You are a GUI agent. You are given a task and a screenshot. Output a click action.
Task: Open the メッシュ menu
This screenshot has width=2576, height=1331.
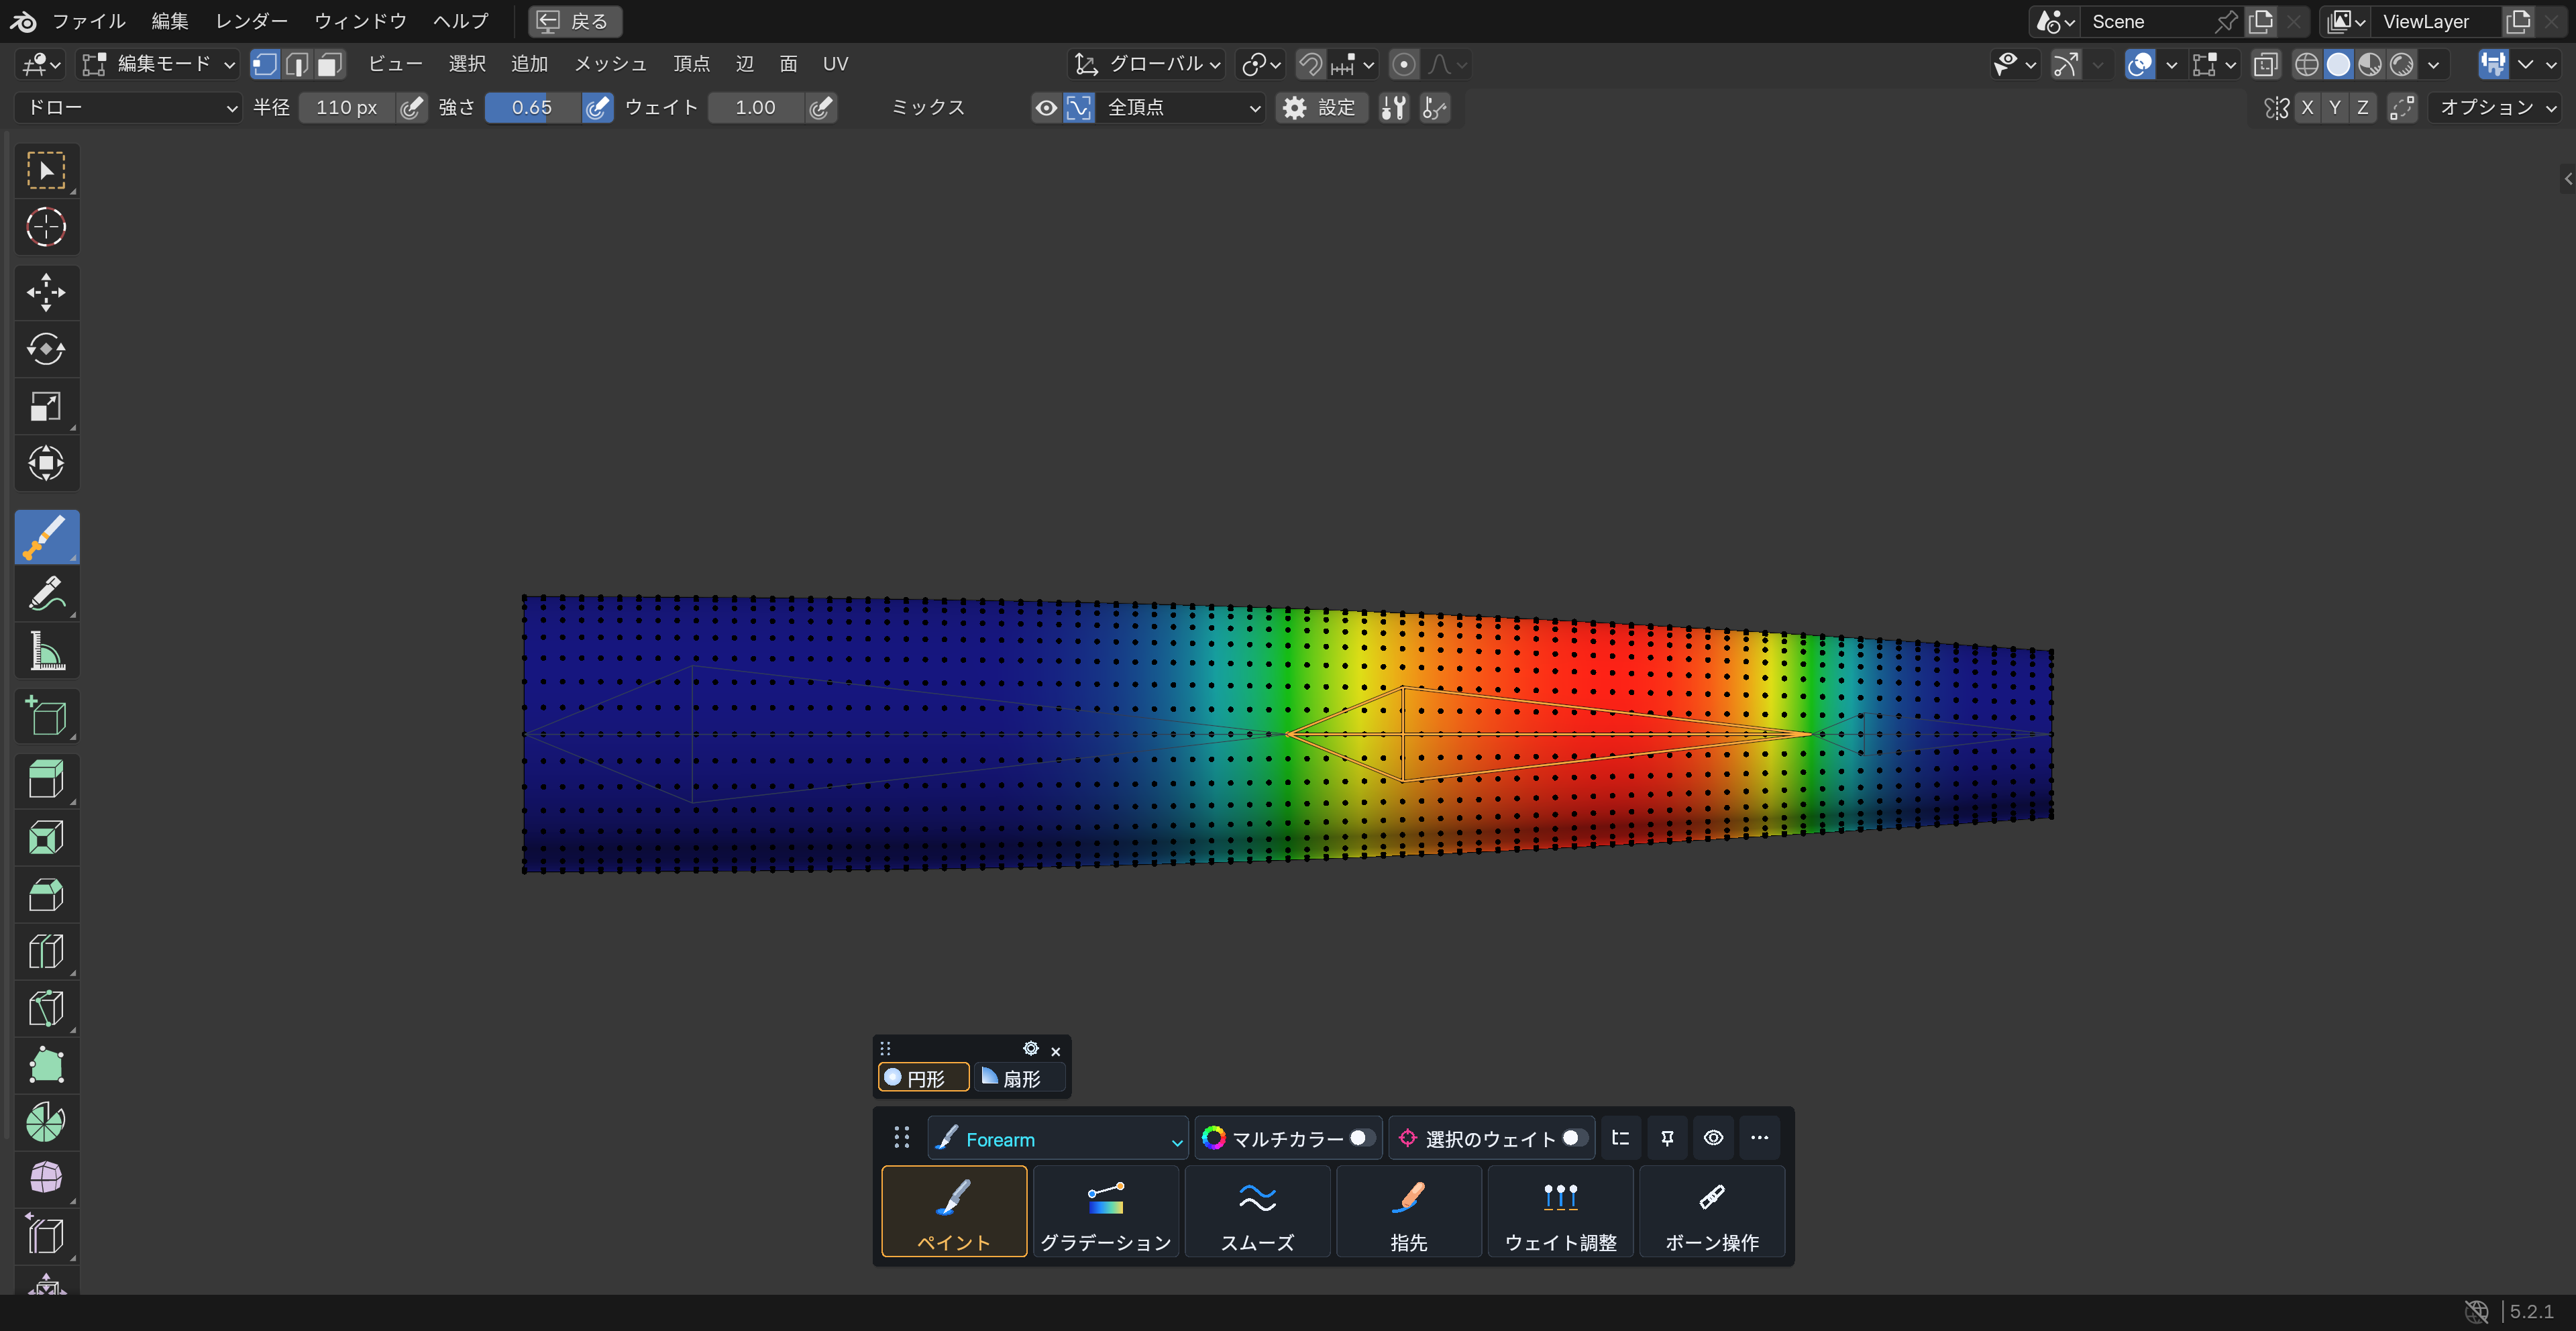point(610,64)
